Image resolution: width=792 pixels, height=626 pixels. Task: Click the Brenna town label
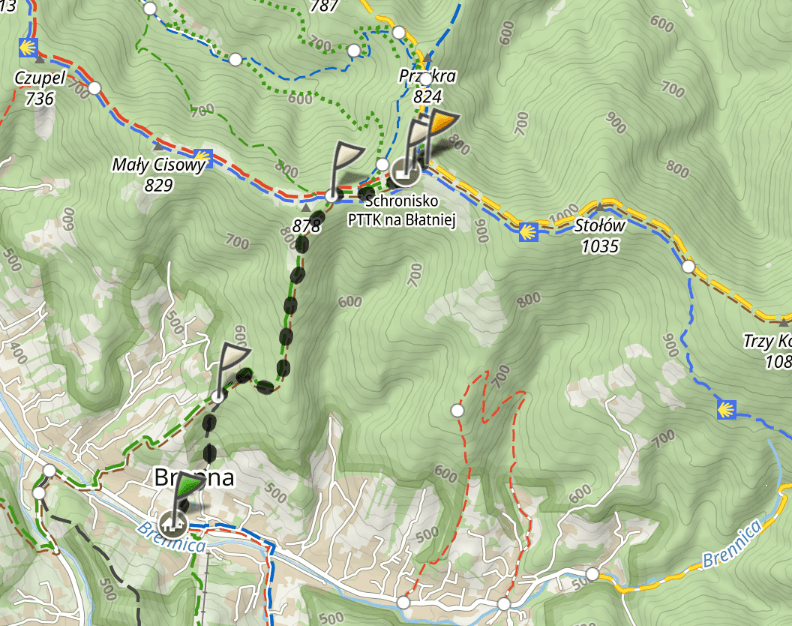point(194,477)
